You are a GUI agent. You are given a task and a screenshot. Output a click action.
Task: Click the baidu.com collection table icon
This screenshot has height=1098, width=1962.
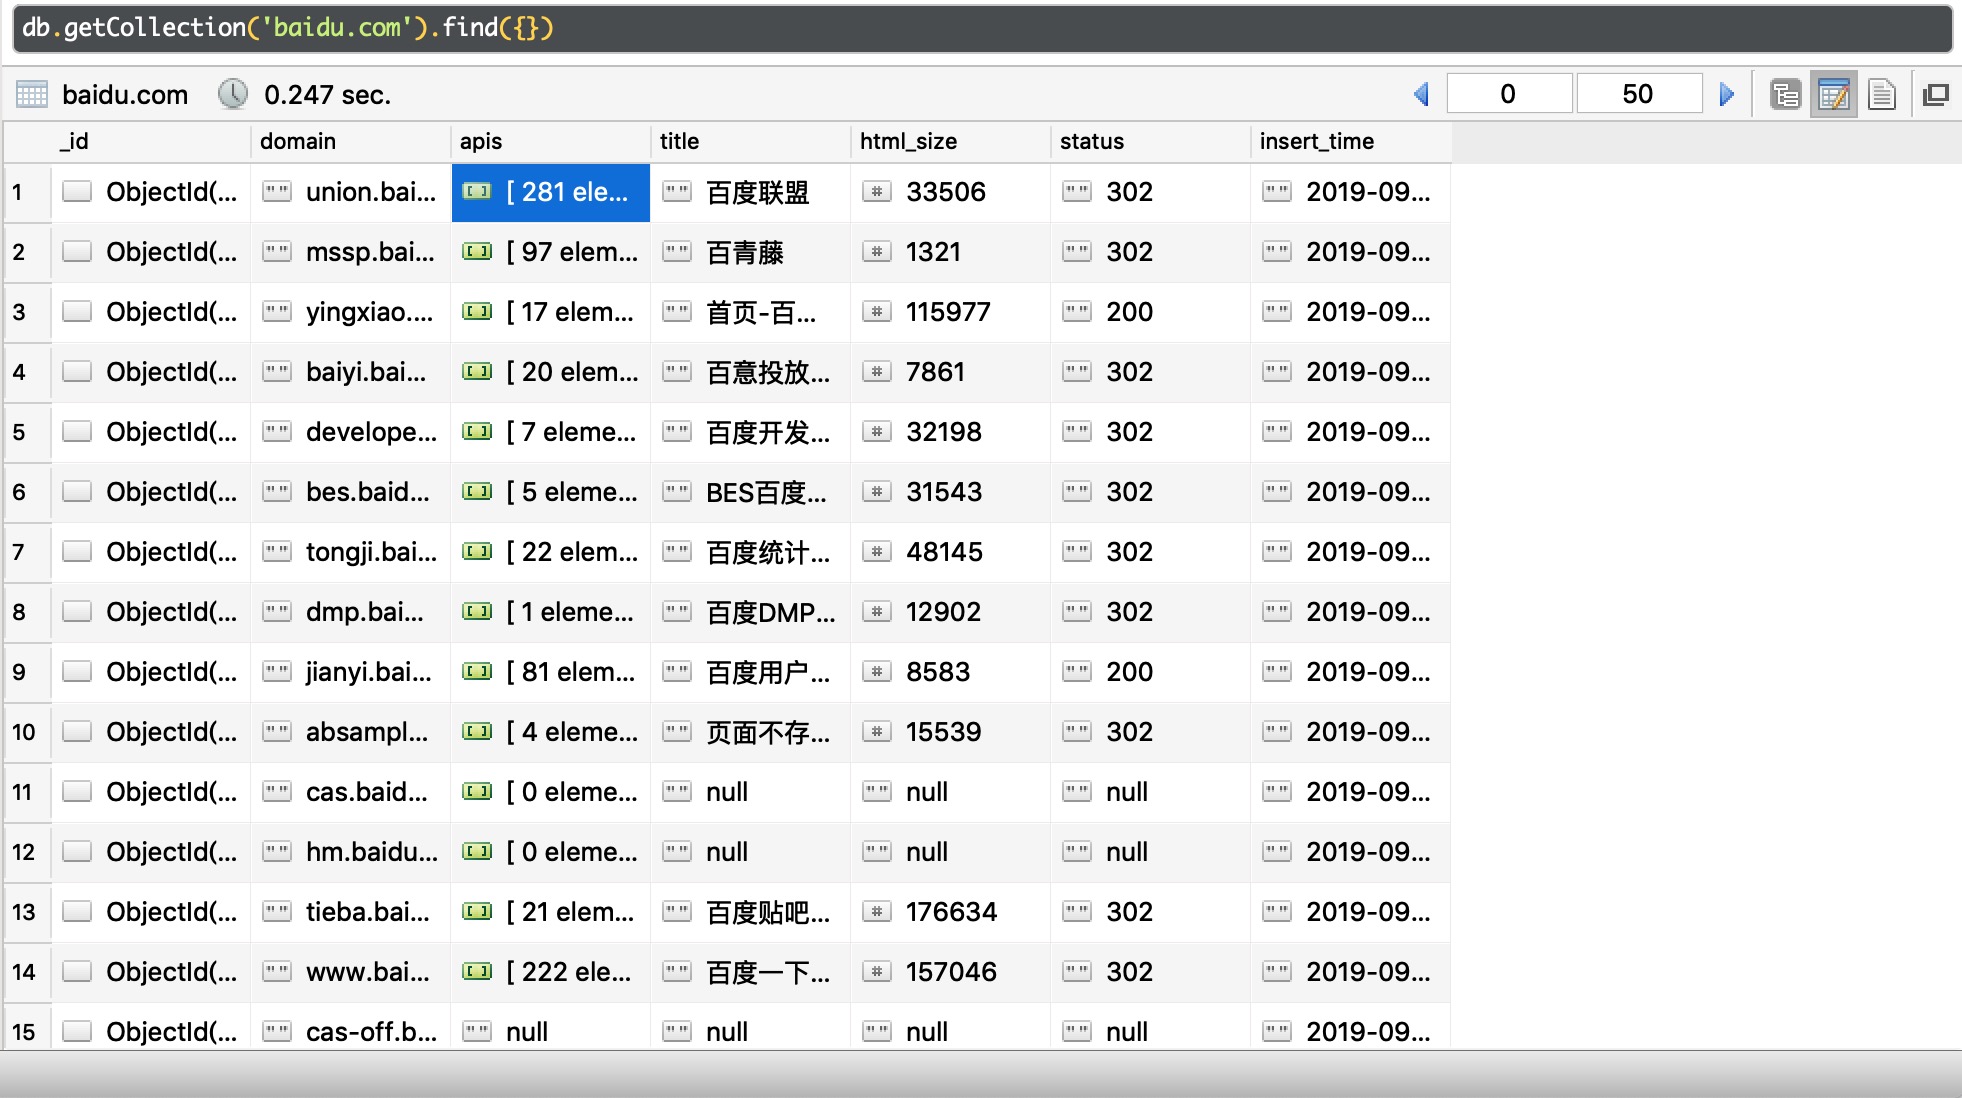(x=32, y=95)
